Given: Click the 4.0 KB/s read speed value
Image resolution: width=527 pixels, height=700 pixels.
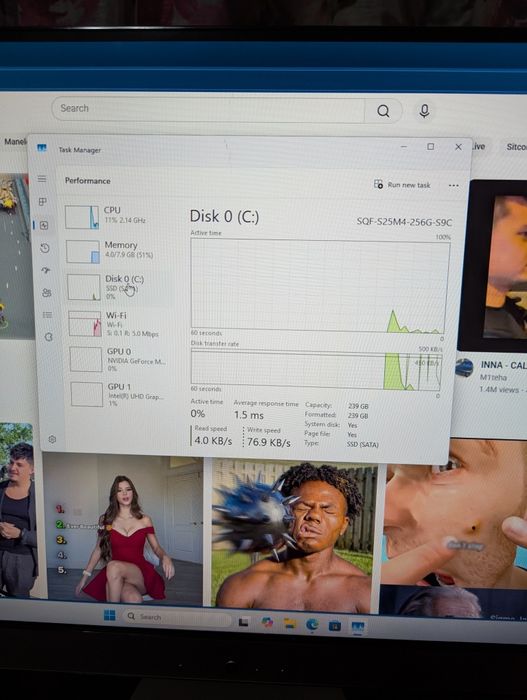Looking at the screenshot, I should (x=213, y=441).
